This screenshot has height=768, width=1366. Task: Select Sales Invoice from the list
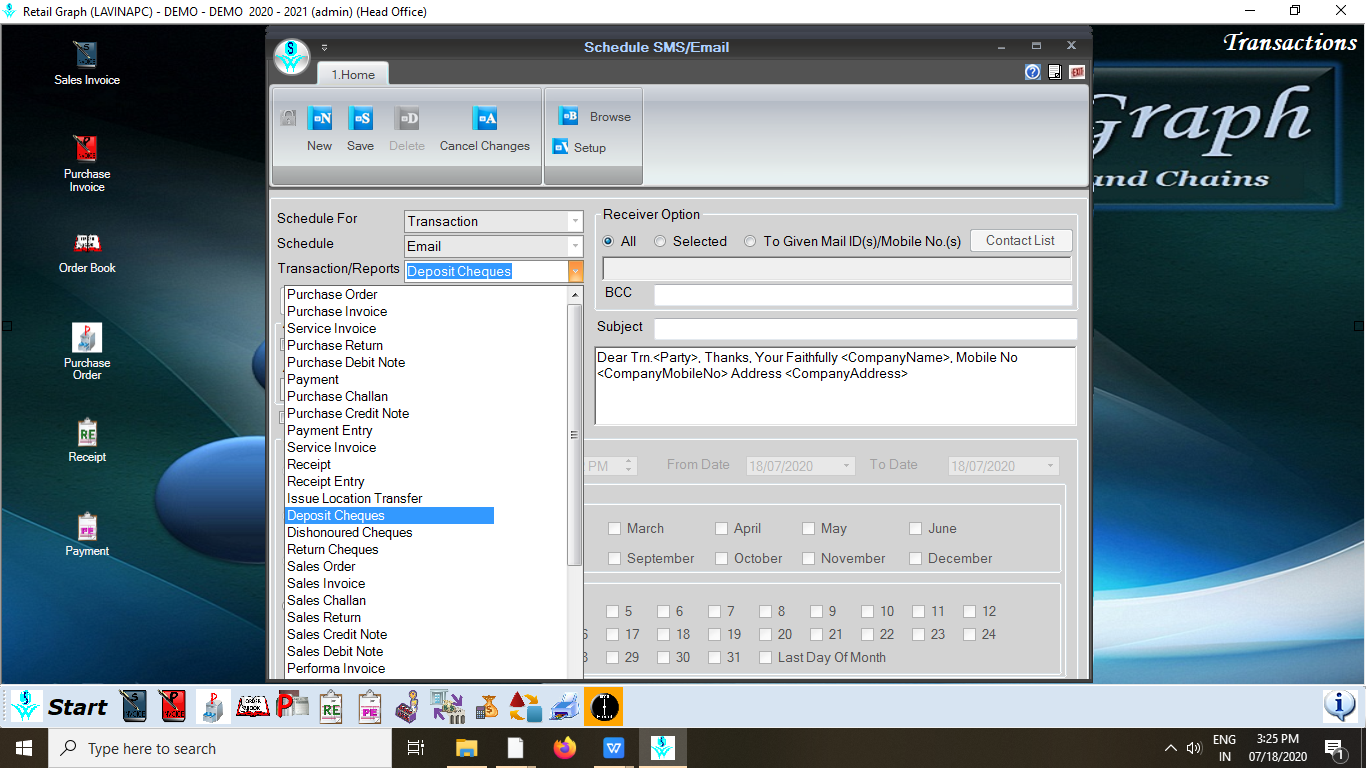pos(326,583)
